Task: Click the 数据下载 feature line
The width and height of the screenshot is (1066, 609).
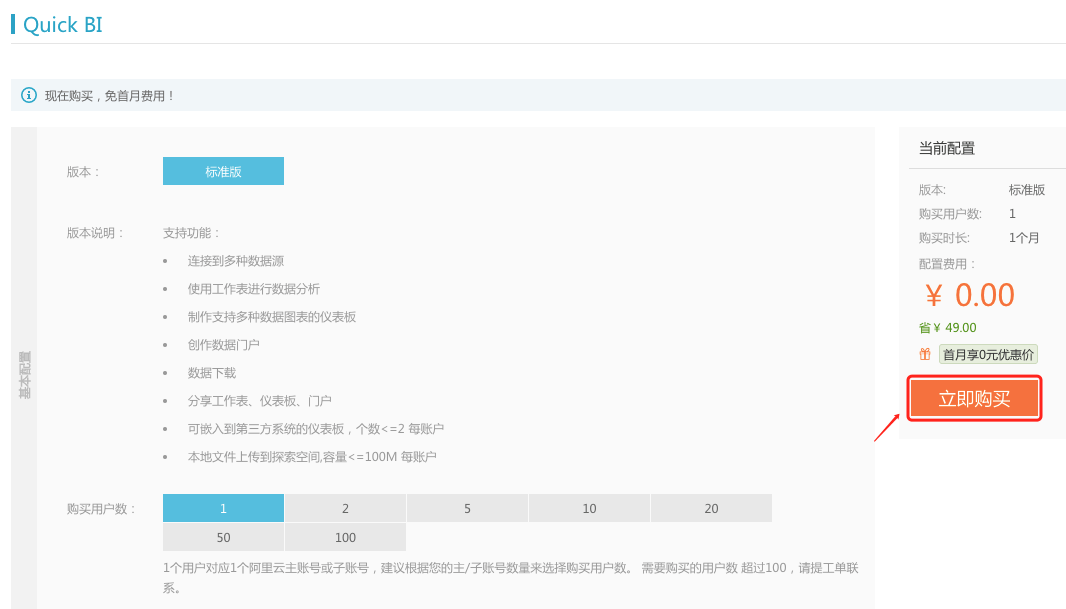Action: (x=211, y=373)
